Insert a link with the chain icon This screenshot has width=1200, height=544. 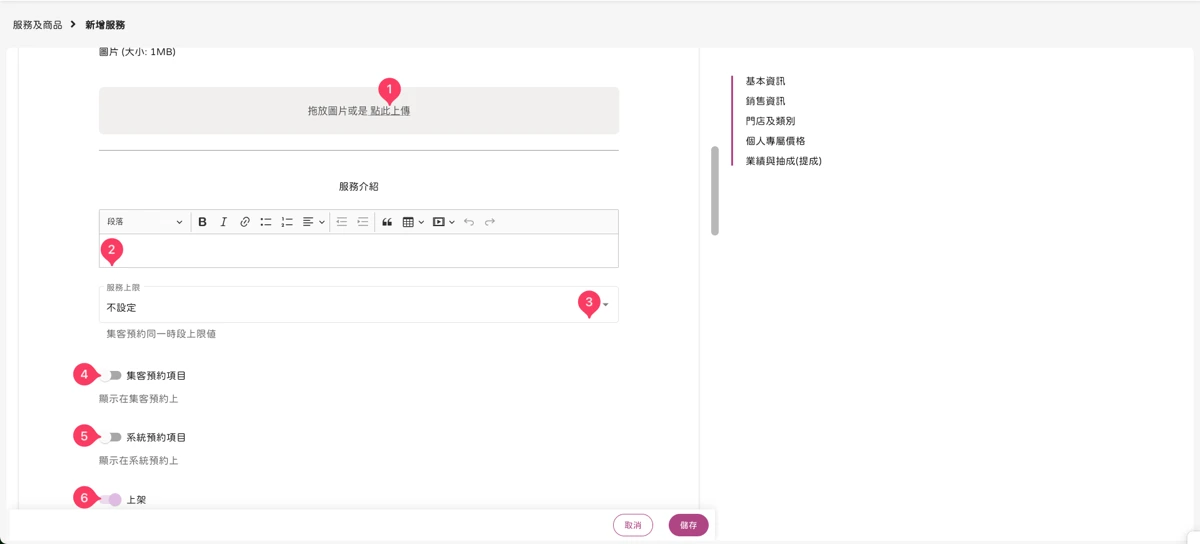point(245,222)
